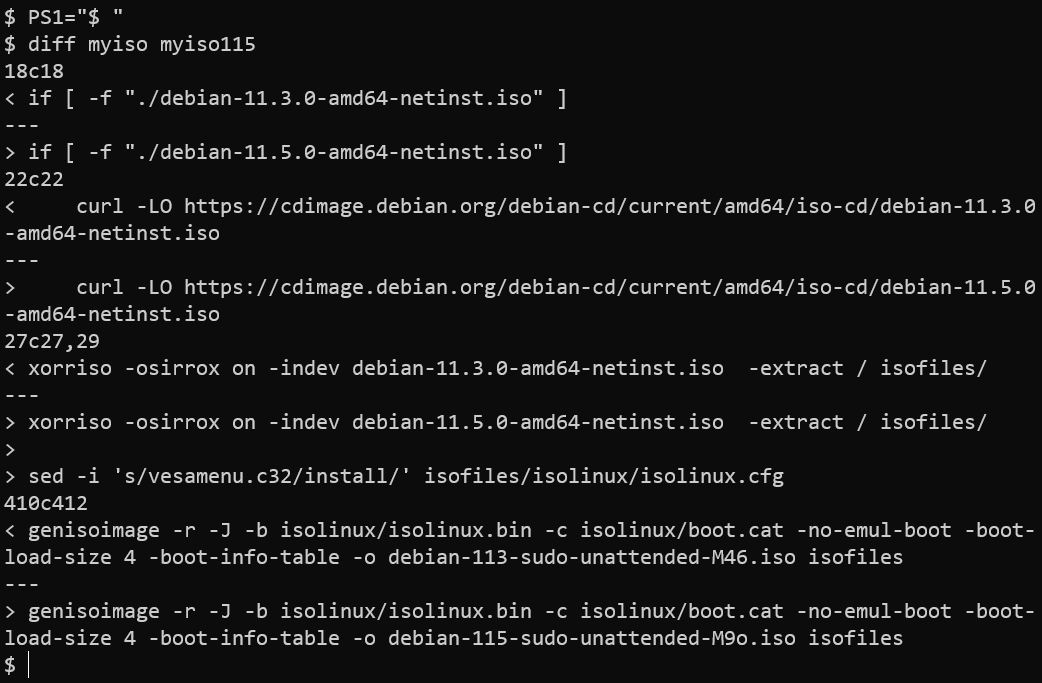
Task: Click the removed debian-11.3.0 curl URL
Action: 520,220
